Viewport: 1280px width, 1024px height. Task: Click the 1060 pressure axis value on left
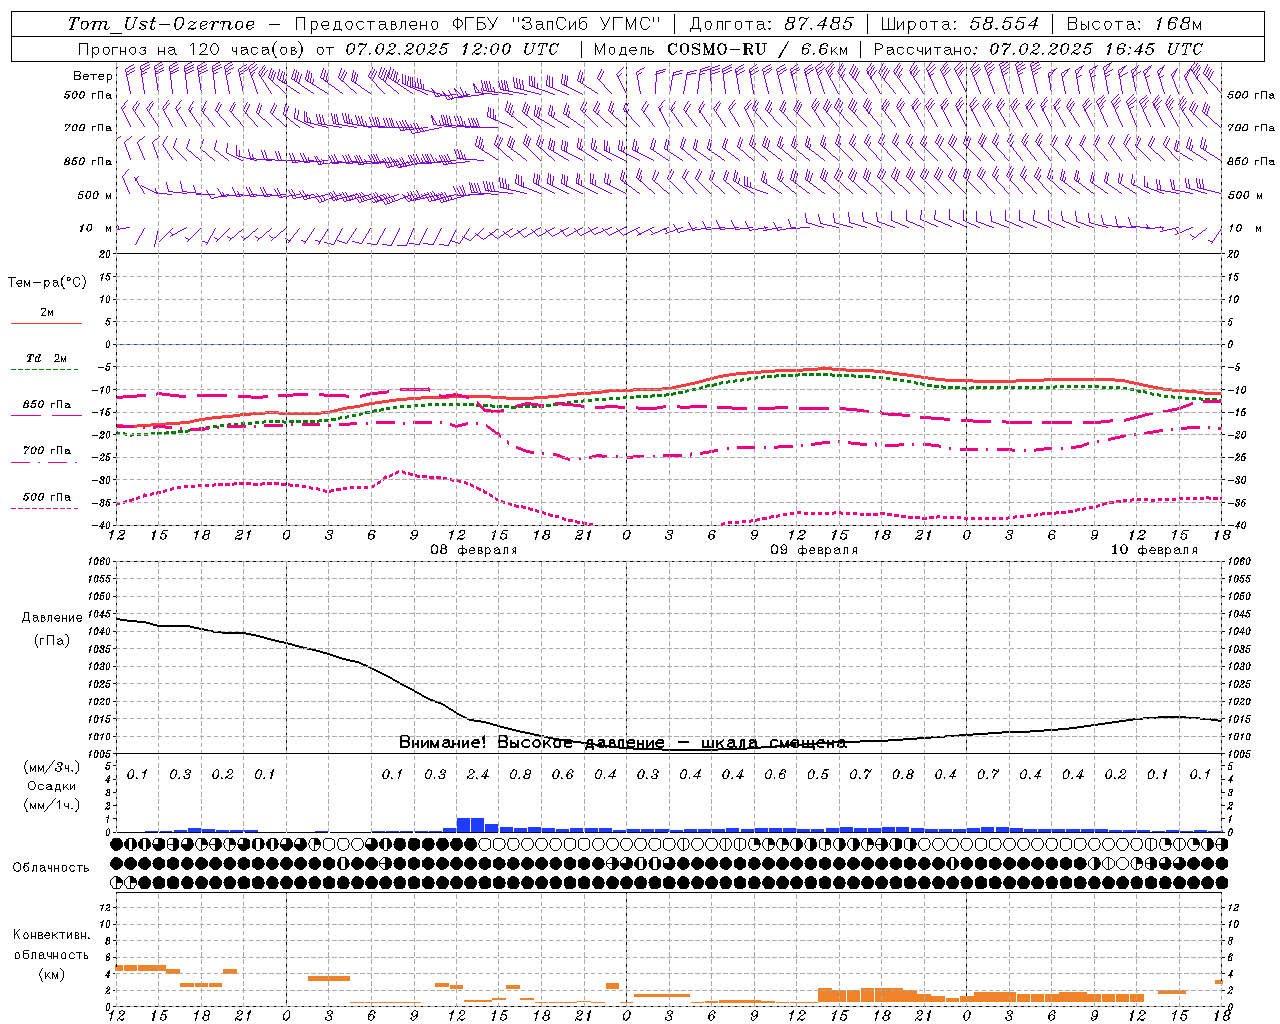[100, 562]
